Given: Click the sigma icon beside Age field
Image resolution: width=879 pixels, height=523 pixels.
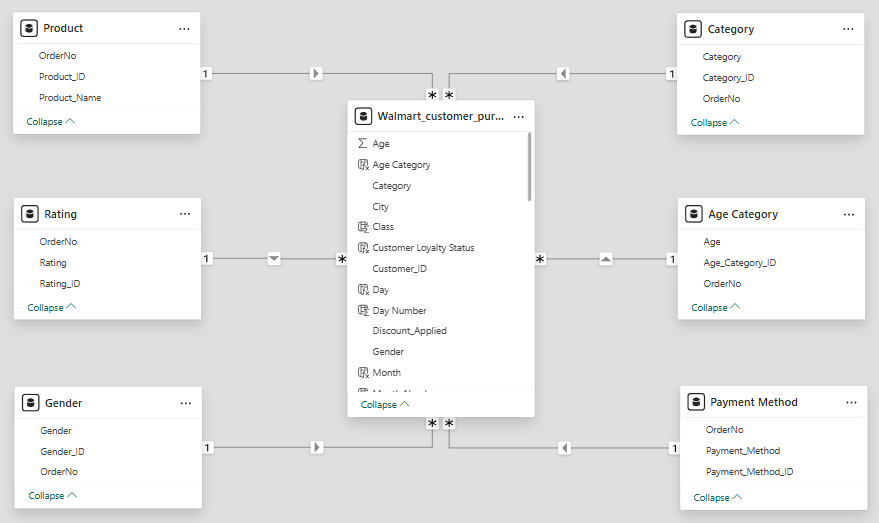Looking at the screenshot, I should click(363, 144).
